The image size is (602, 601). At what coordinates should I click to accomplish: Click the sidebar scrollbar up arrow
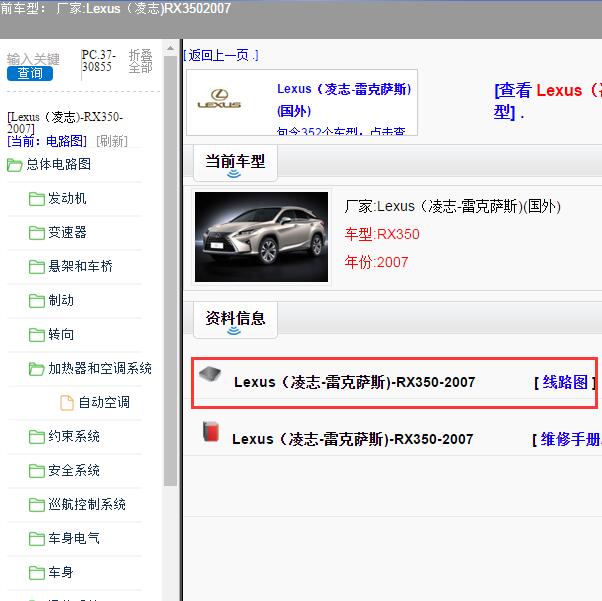[x=170, y=48]
